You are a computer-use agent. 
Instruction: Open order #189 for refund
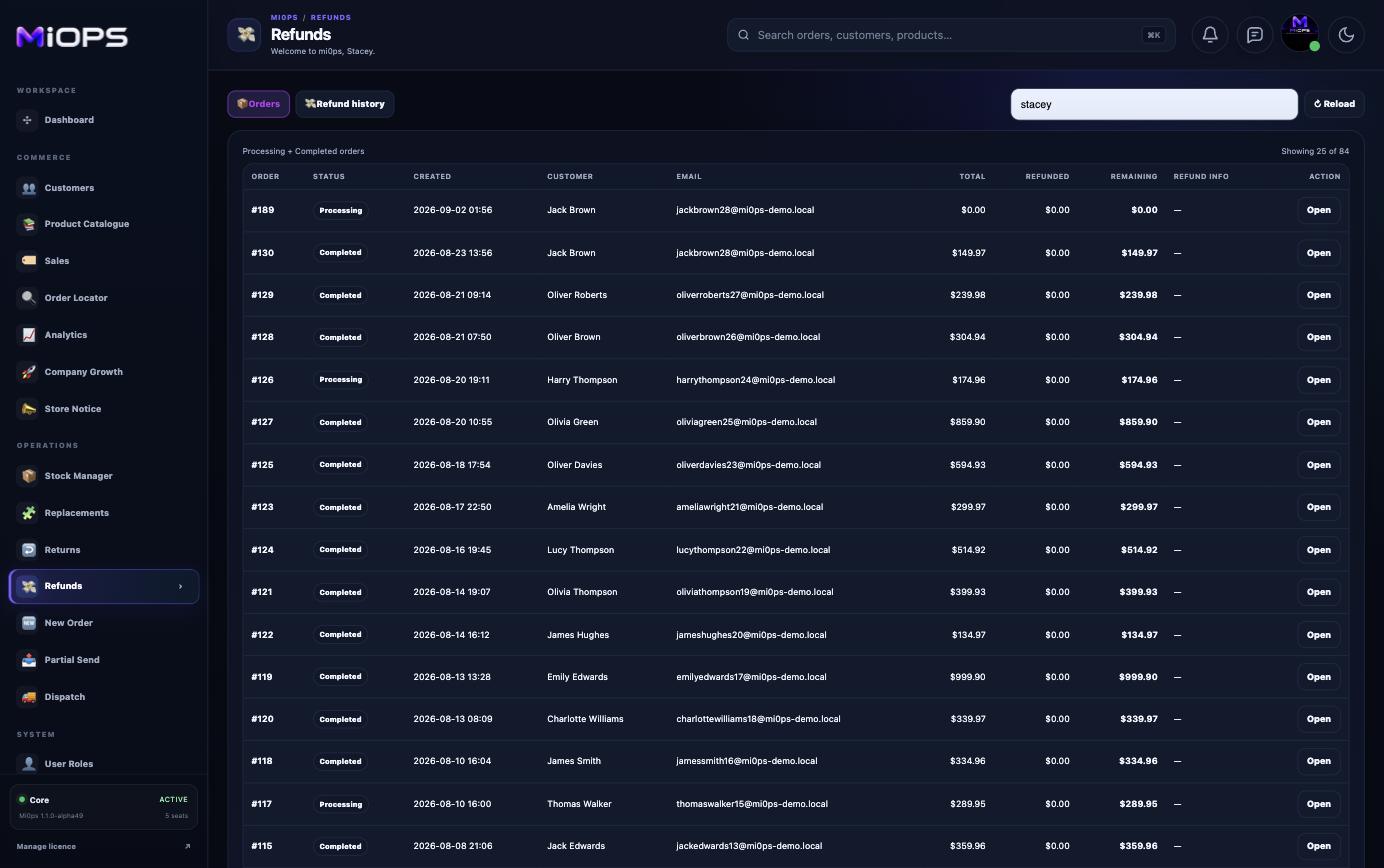[1318, 210]
